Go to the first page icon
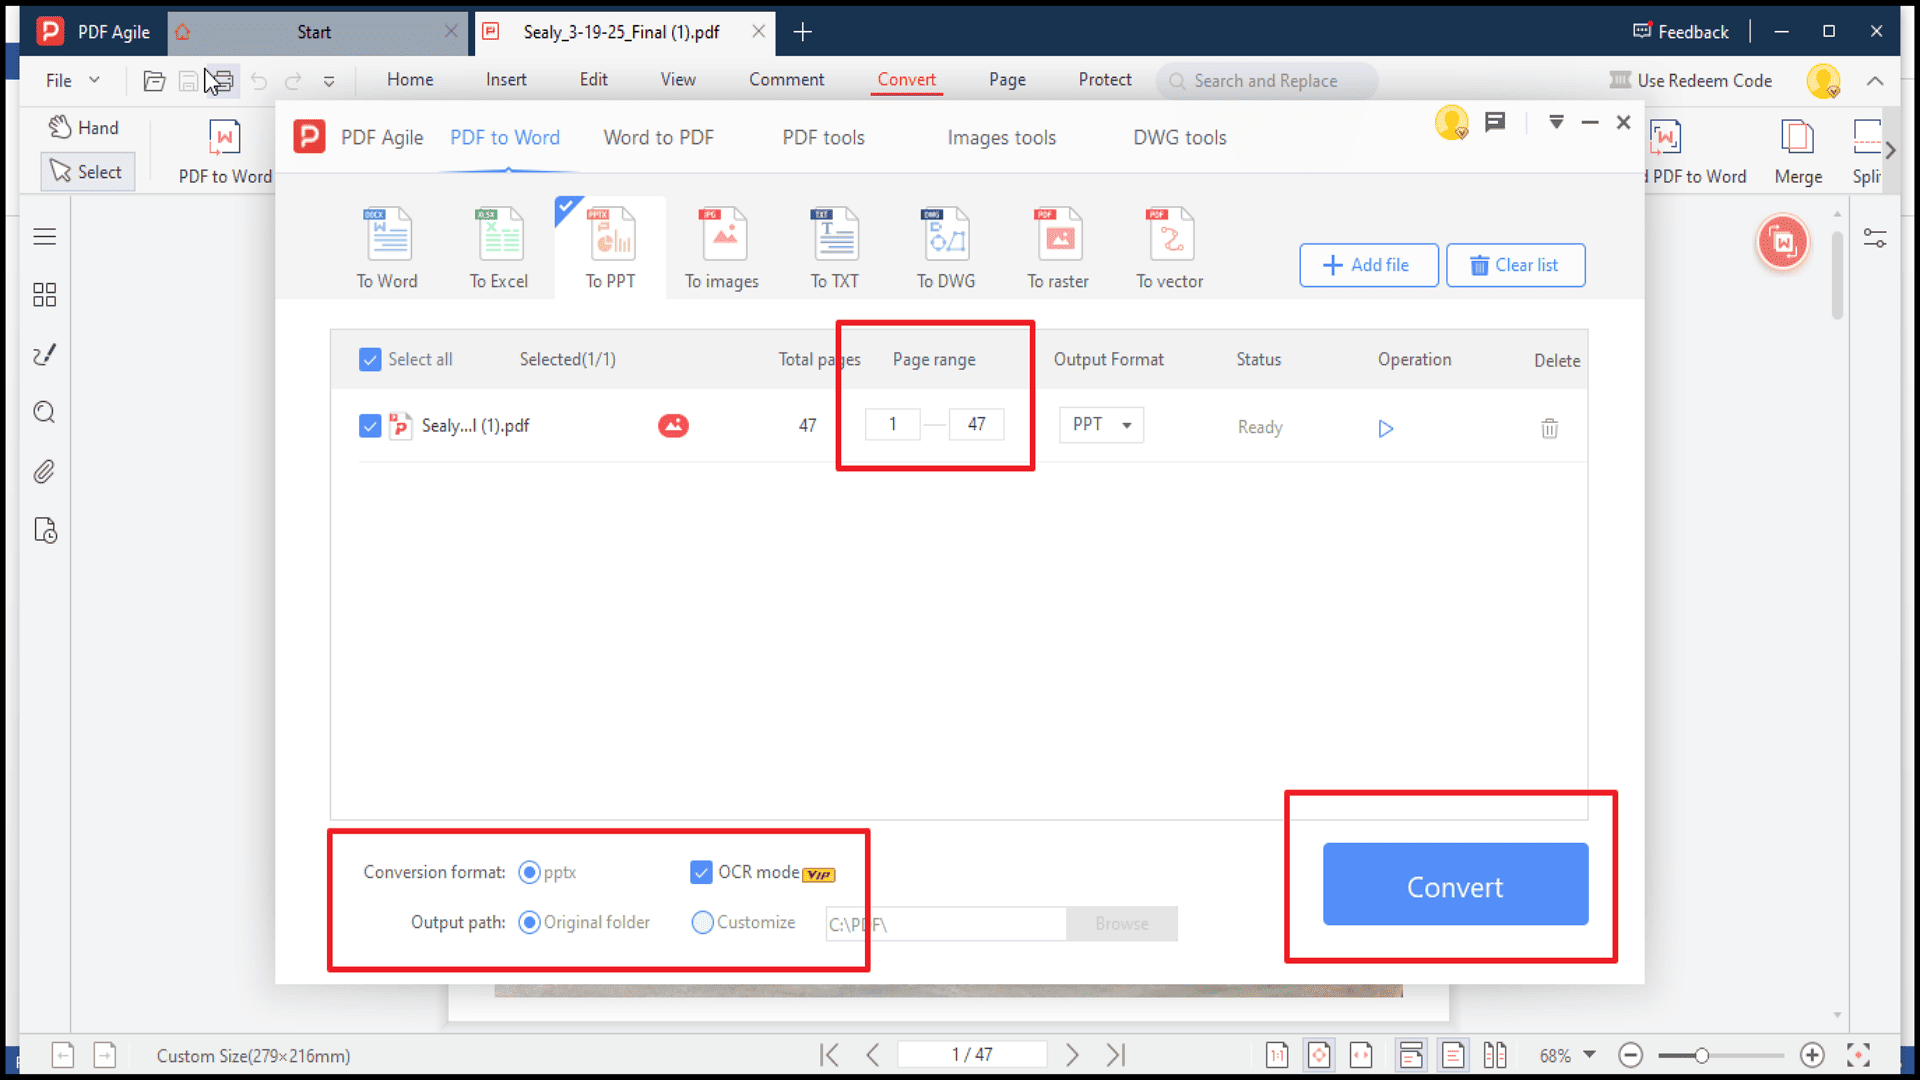Viewport: 1920px width, 1080px height. click(829, 1054)
